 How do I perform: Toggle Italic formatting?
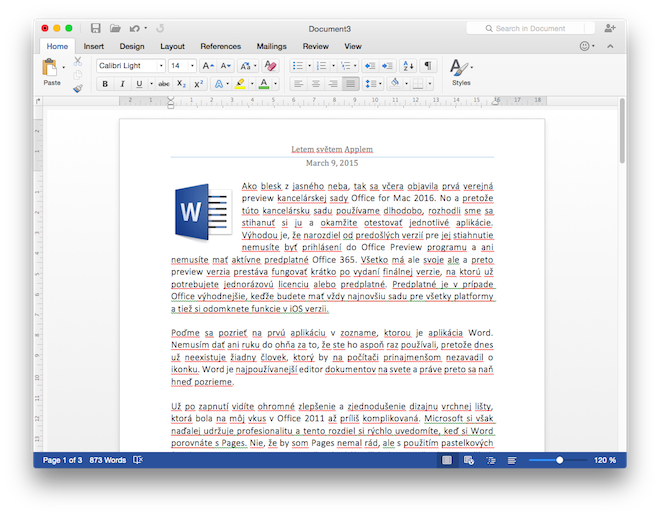(x=121, y=84)
